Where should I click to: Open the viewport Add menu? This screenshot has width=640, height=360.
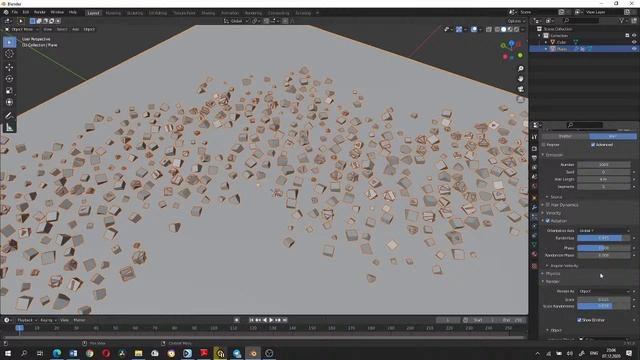point(76,29)
